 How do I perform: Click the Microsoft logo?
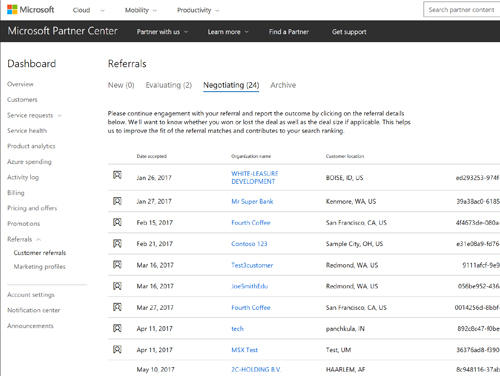point(30,10)
